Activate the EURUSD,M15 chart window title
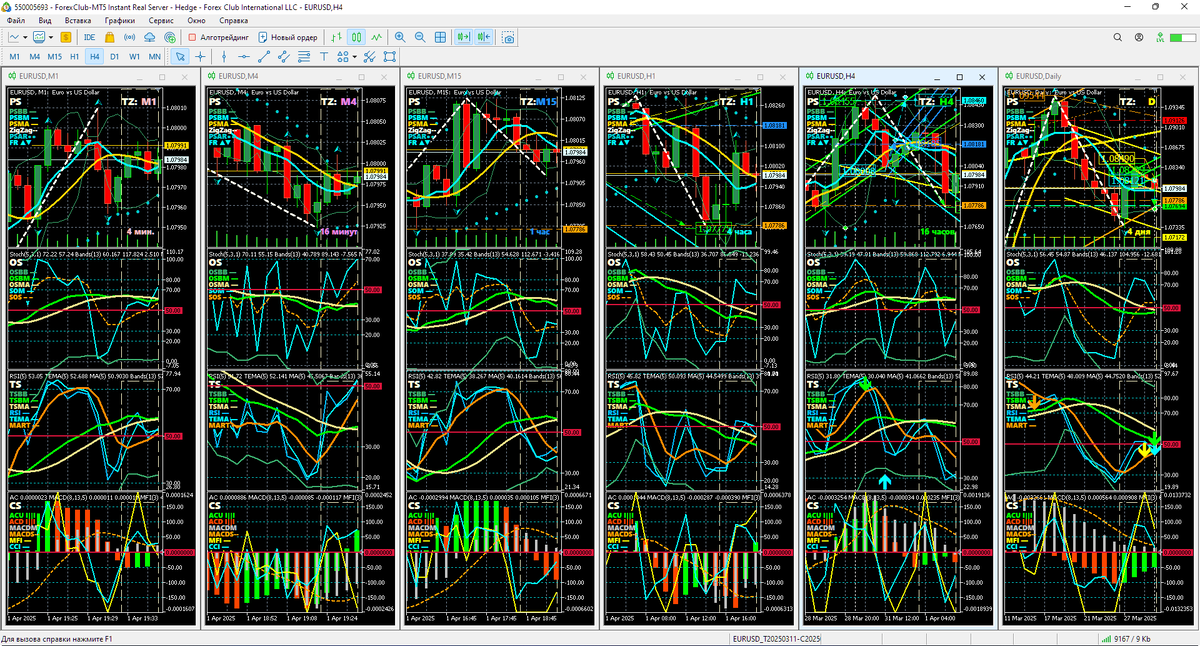The height and width of the screenshot is (646, 1200). pos(440,76)
